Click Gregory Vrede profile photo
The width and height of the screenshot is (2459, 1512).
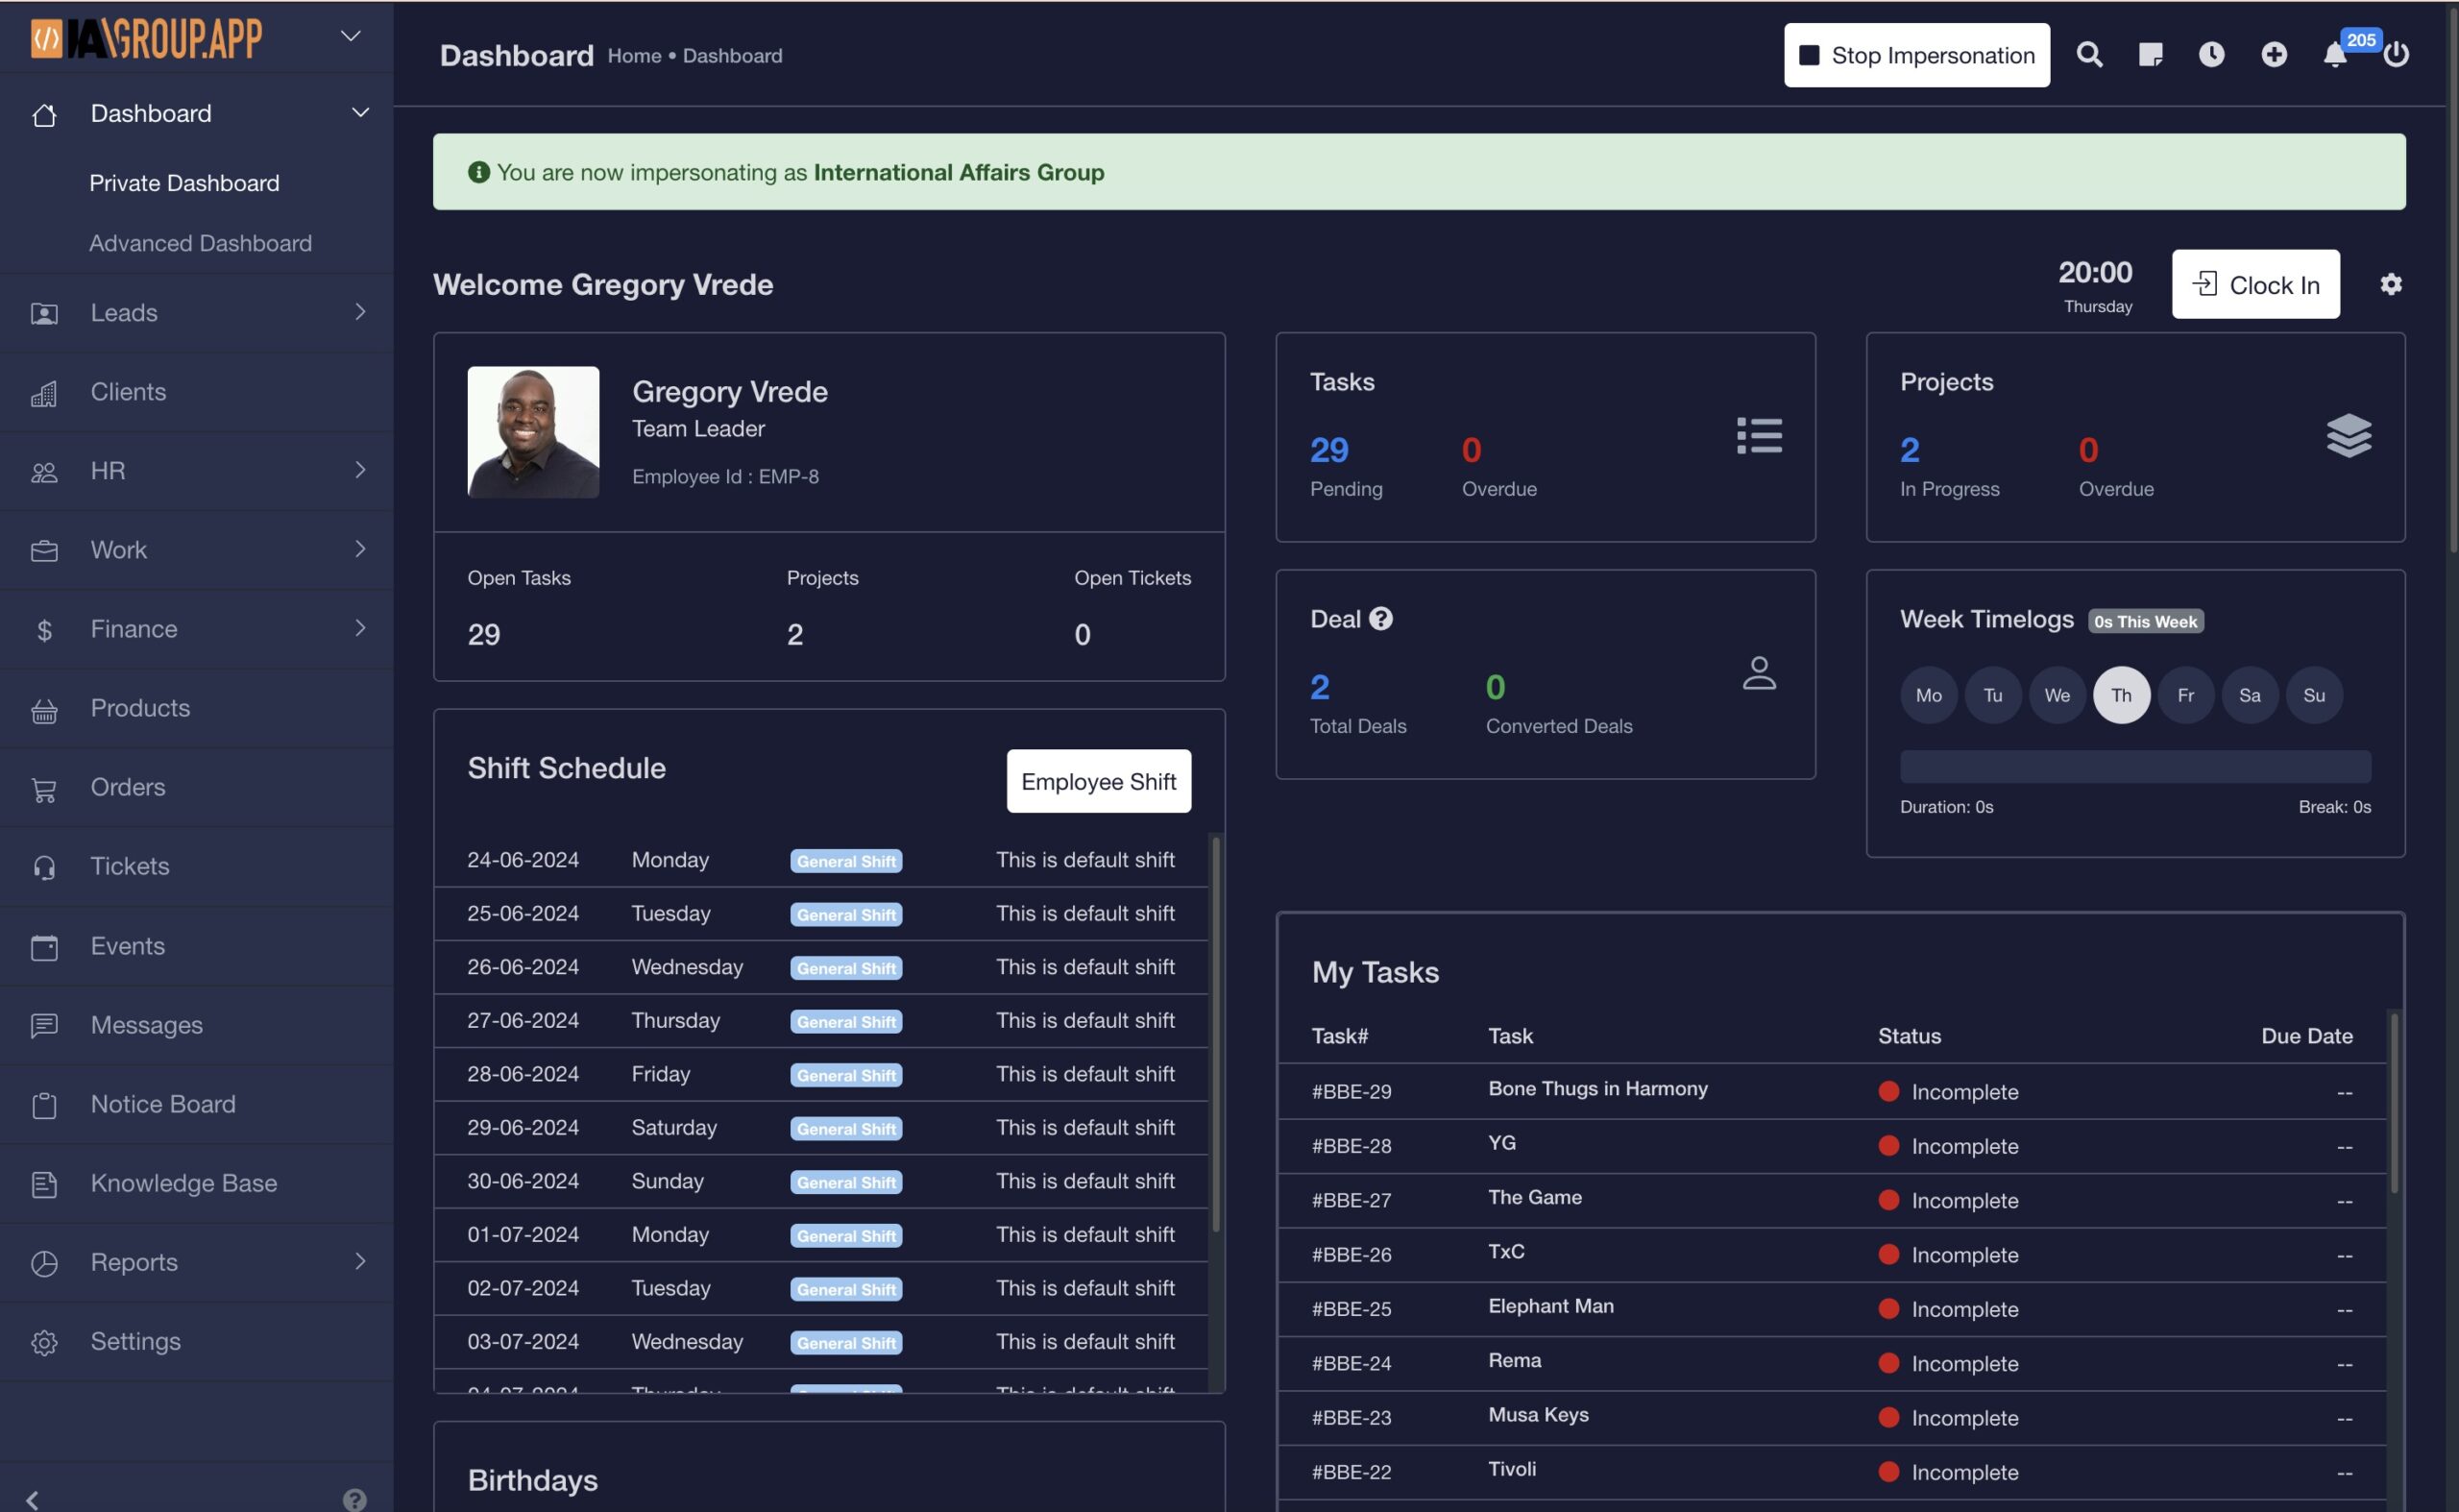pyautogui.click(x=533, y=432)
